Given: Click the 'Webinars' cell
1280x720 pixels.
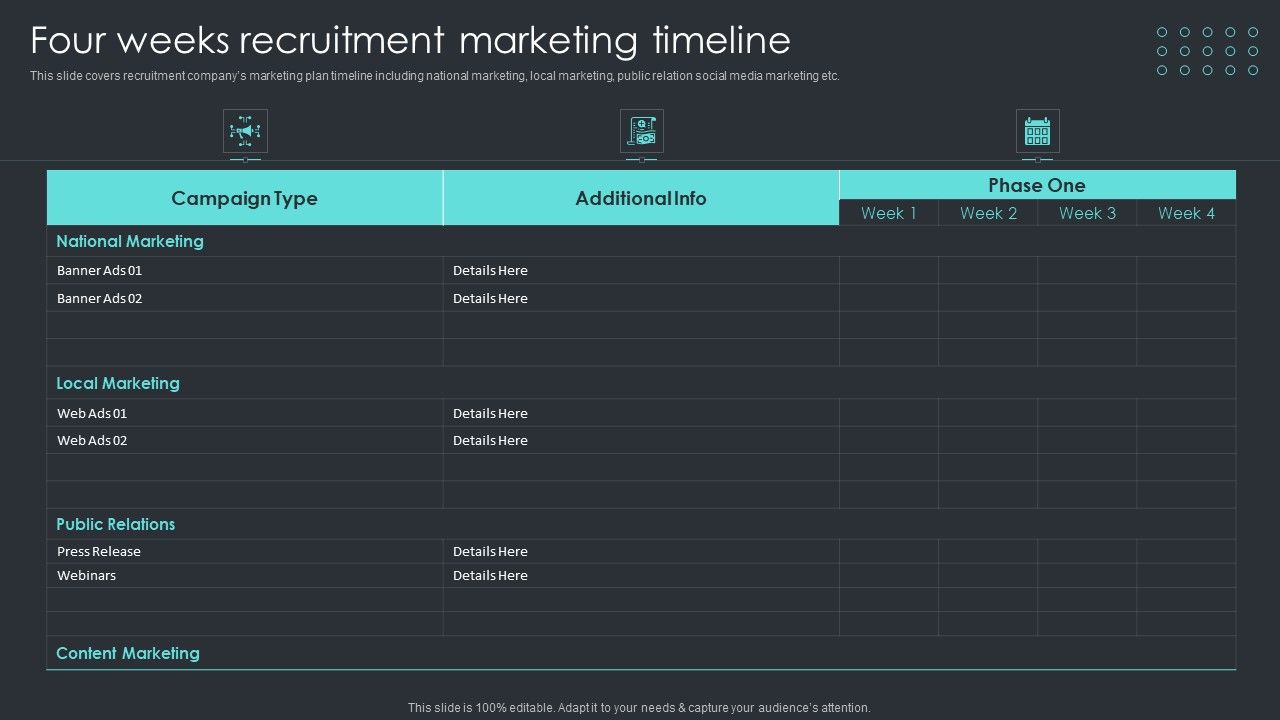Looking at the screenshot, I should pyautogui.click(x=245, y=575).
